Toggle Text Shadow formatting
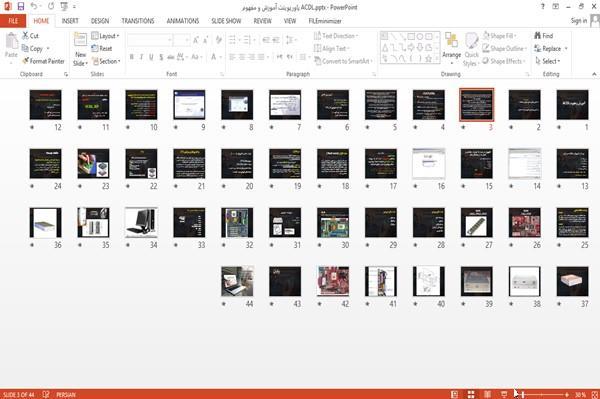Viewport: 600px width, 399px height. pyautogui.click(x=161, y=57)
